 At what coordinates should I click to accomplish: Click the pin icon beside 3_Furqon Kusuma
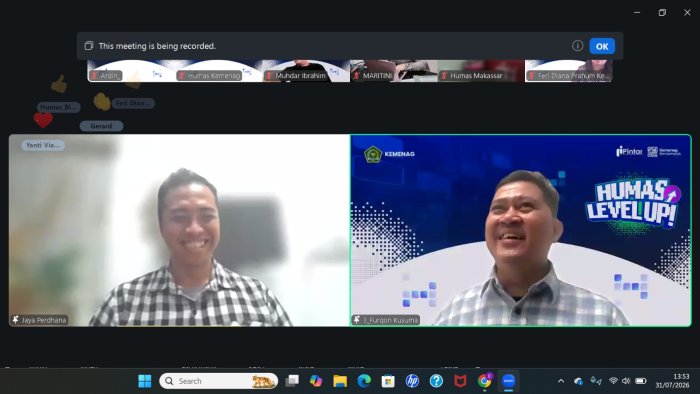(x=357, y=319)
